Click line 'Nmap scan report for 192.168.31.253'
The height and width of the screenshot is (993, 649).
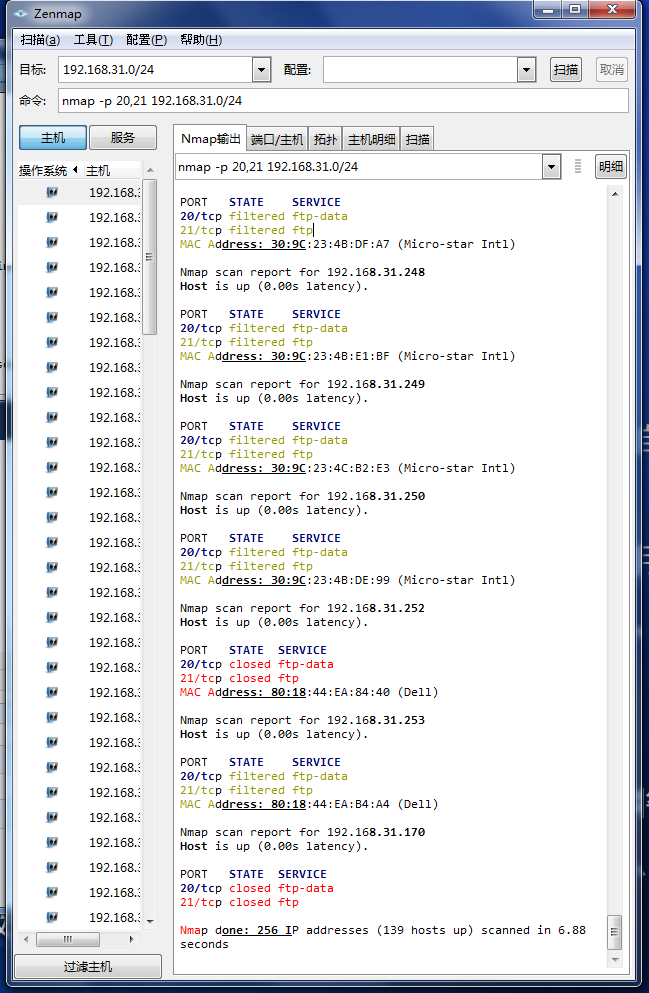click(x=303, y=721)
